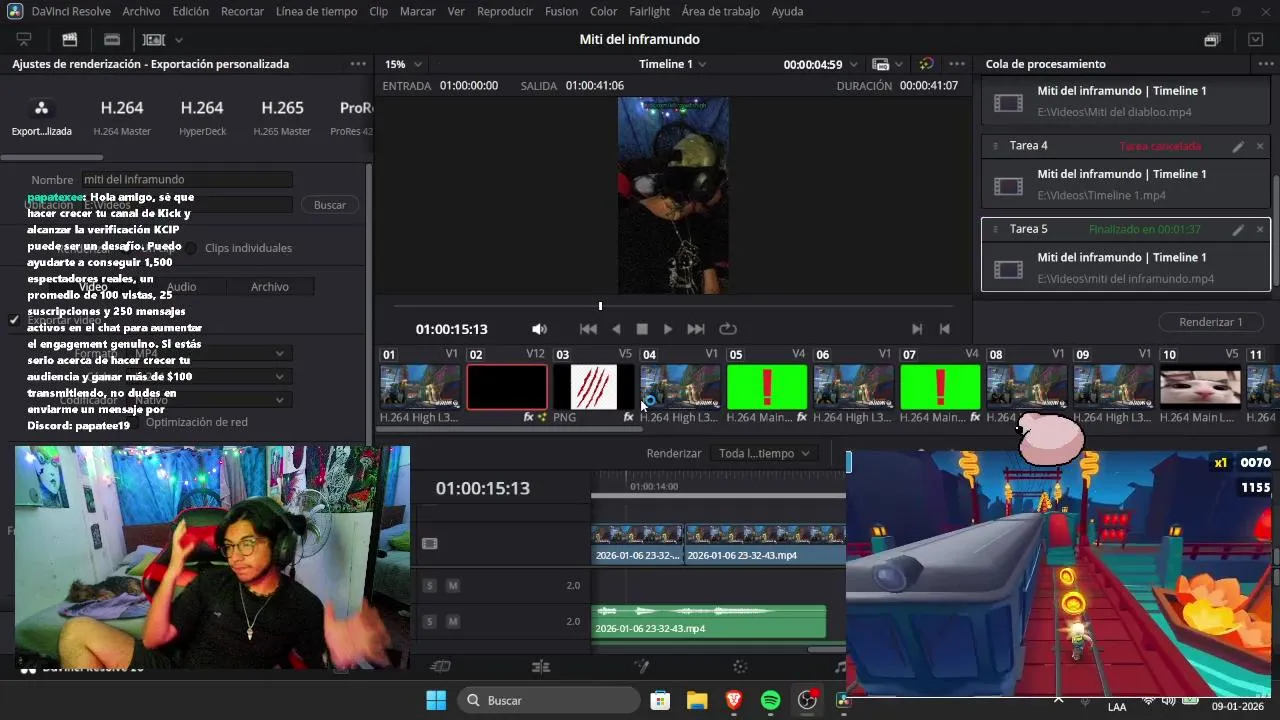Edit Tarea 4 with pencil icon
The height and width of the screenshot is (720, 1280).
point(1238,146)
